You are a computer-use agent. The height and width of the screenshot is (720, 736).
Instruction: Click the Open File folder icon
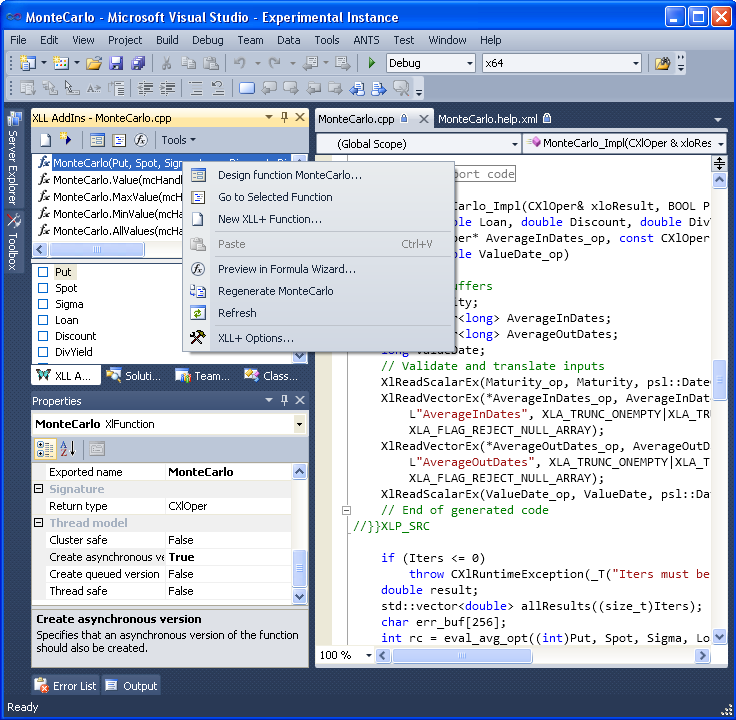[93, 63]
